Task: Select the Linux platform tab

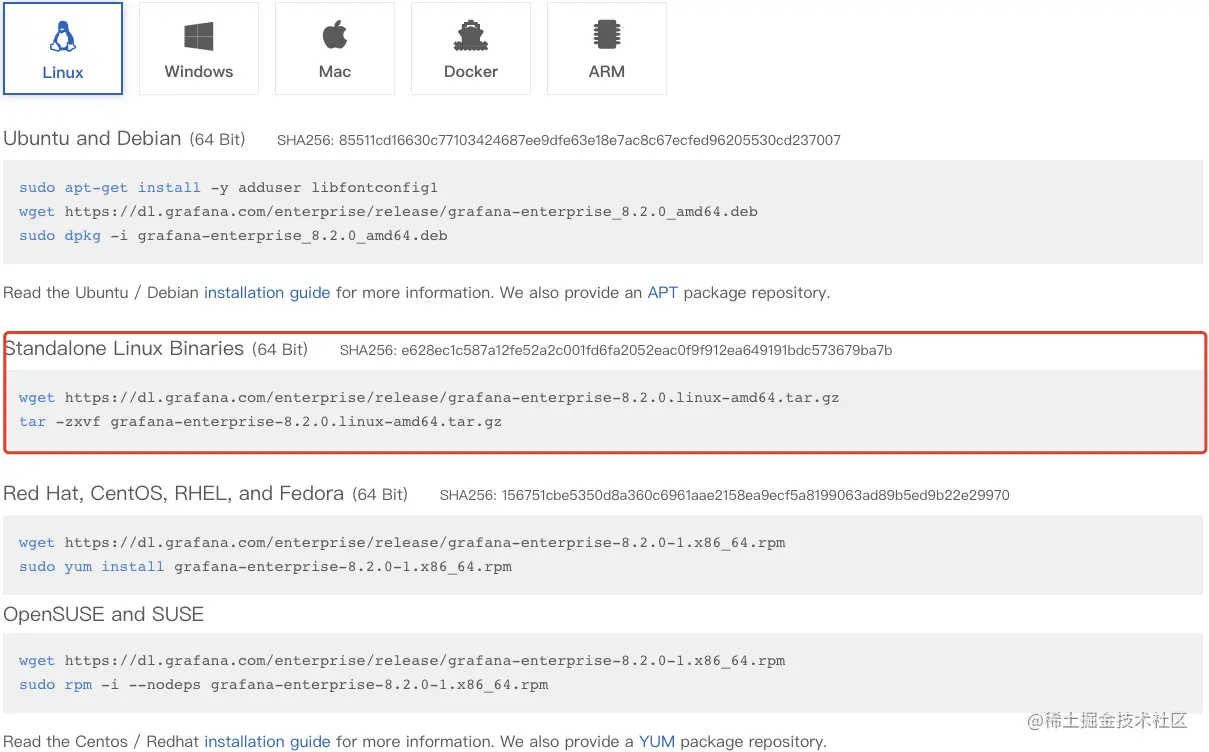Action: (x=63, y=48)
